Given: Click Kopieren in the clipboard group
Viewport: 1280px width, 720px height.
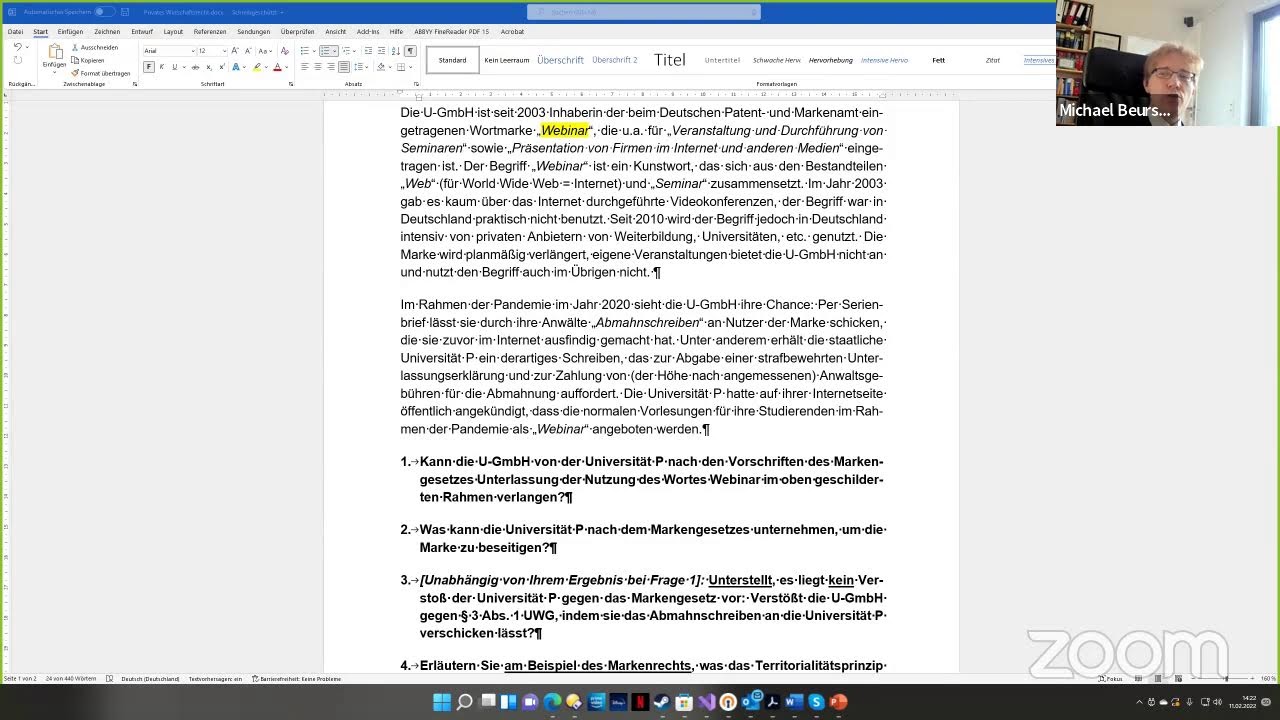Looking at the screenshot, I should click(x=87, y=60).
